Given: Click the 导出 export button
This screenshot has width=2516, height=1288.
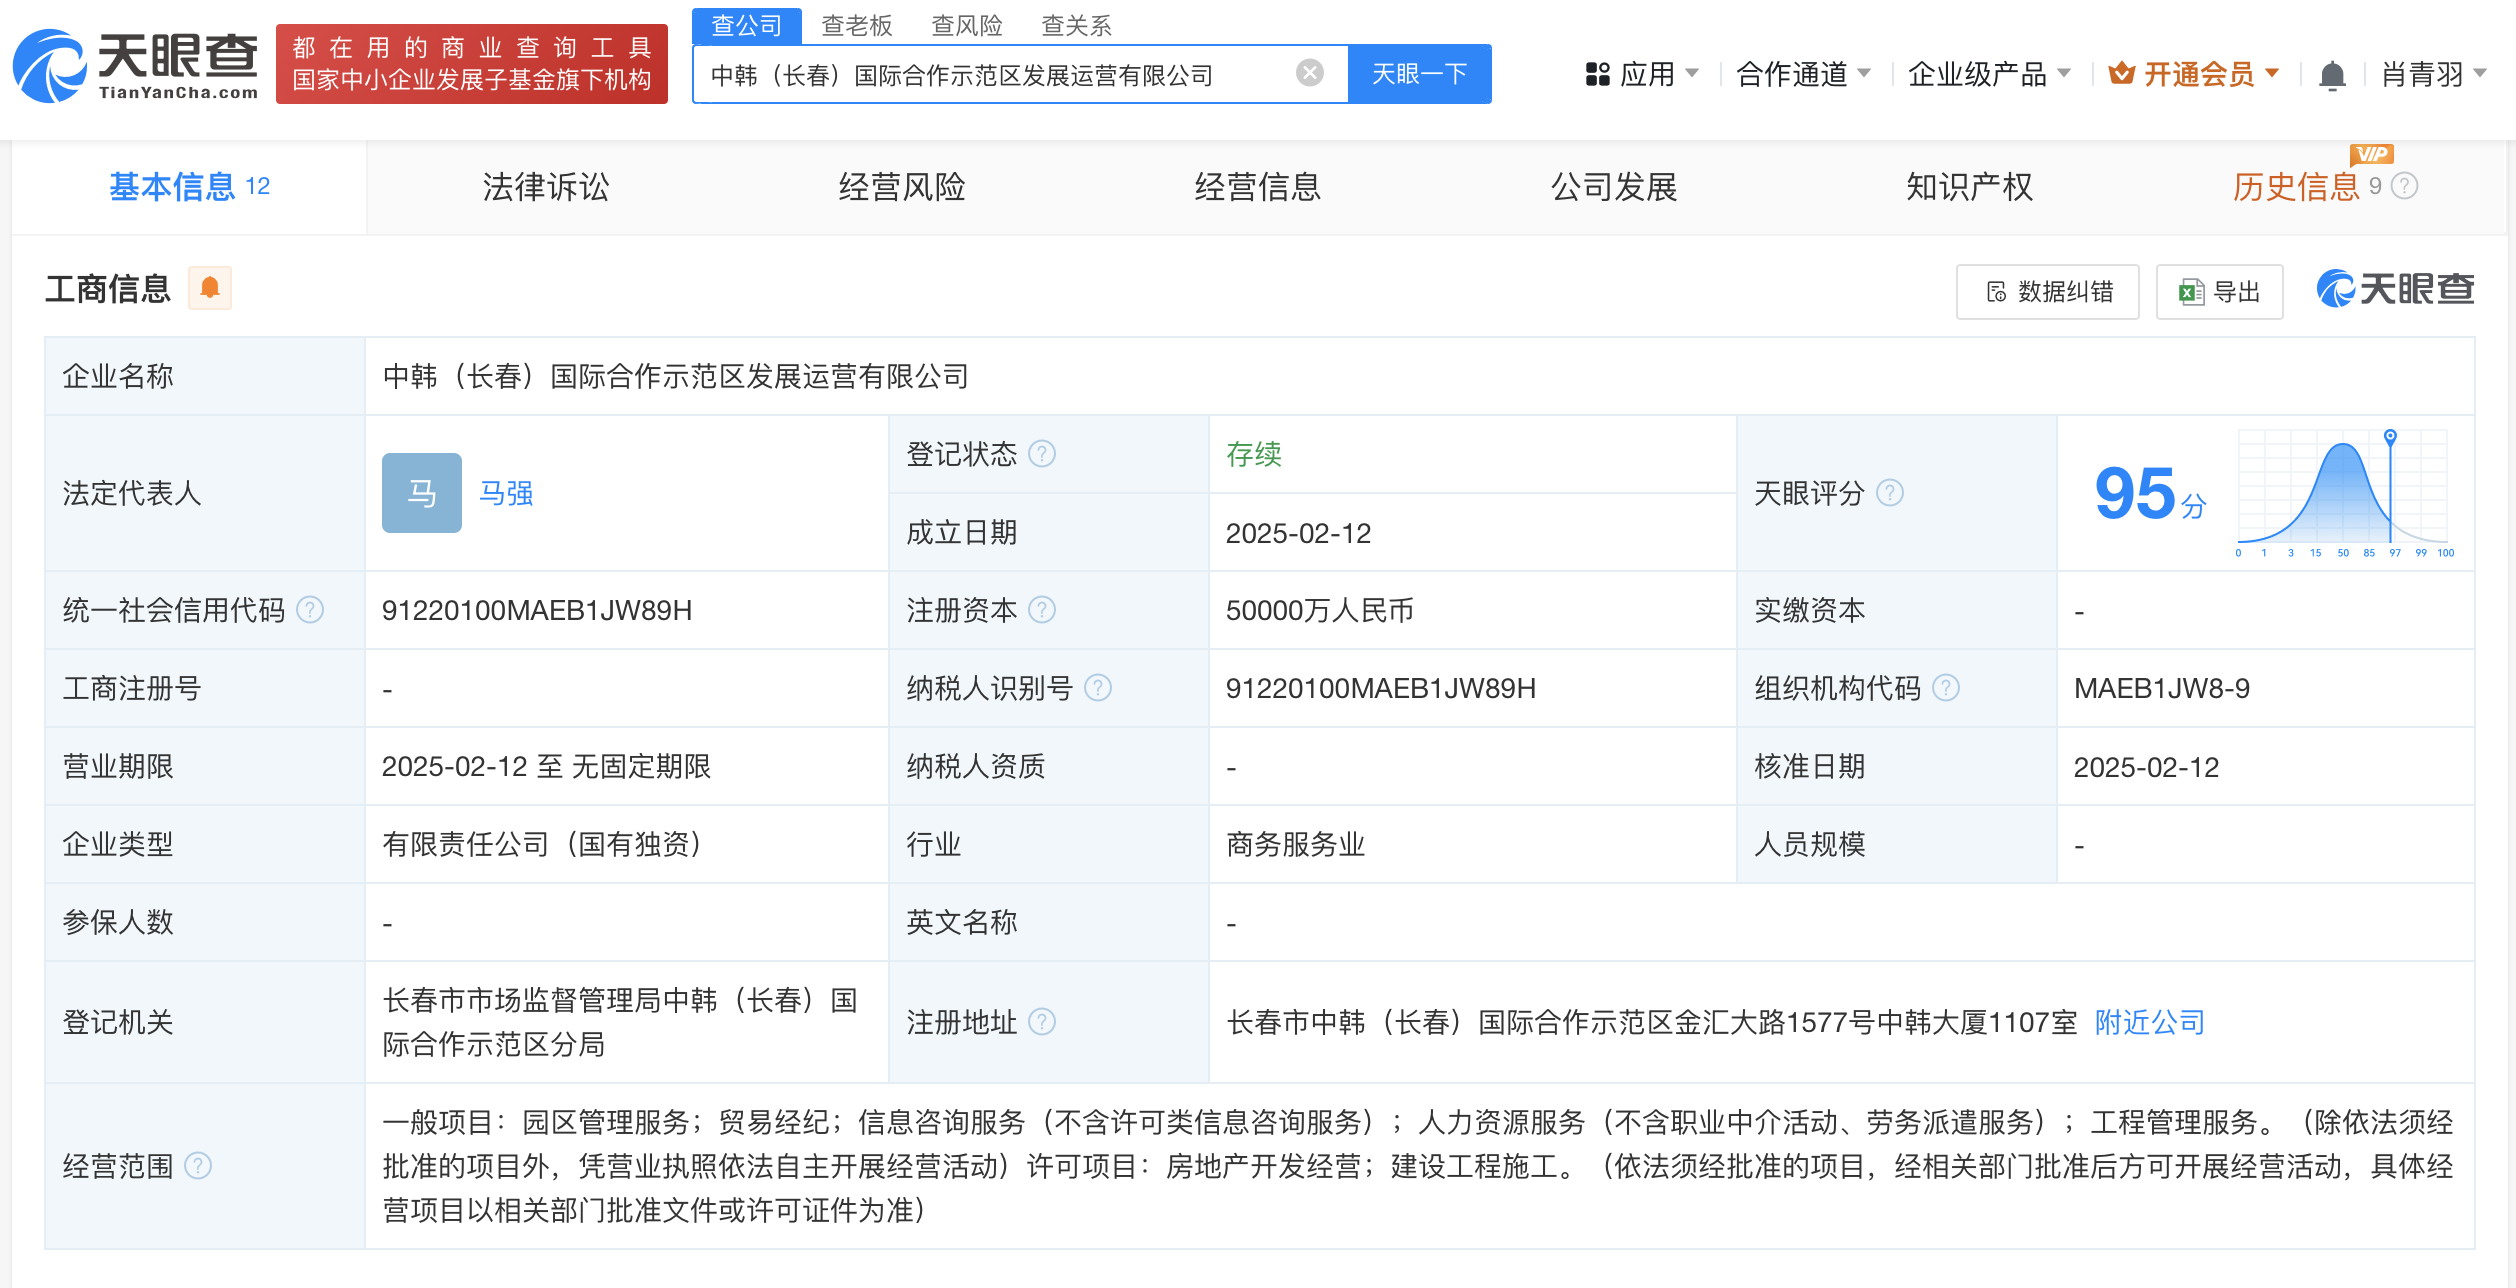Looking at the screenshot, I should (x=2219, y=292).
